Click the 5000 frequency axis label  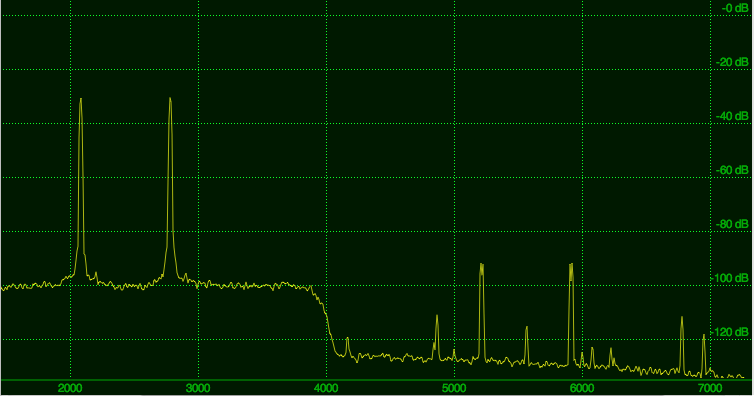click(x=454, y=388)
